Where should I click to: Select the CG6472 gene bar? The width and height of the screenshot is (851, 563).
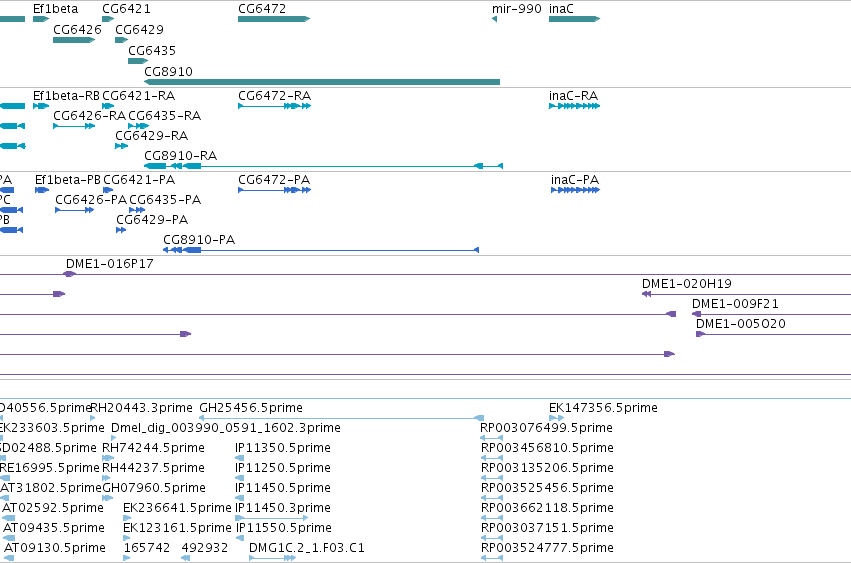(274, 19)
